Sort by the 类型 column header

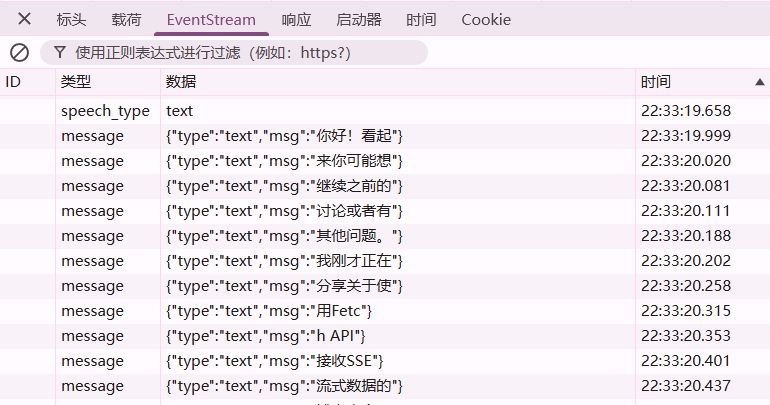pos(108,82)
